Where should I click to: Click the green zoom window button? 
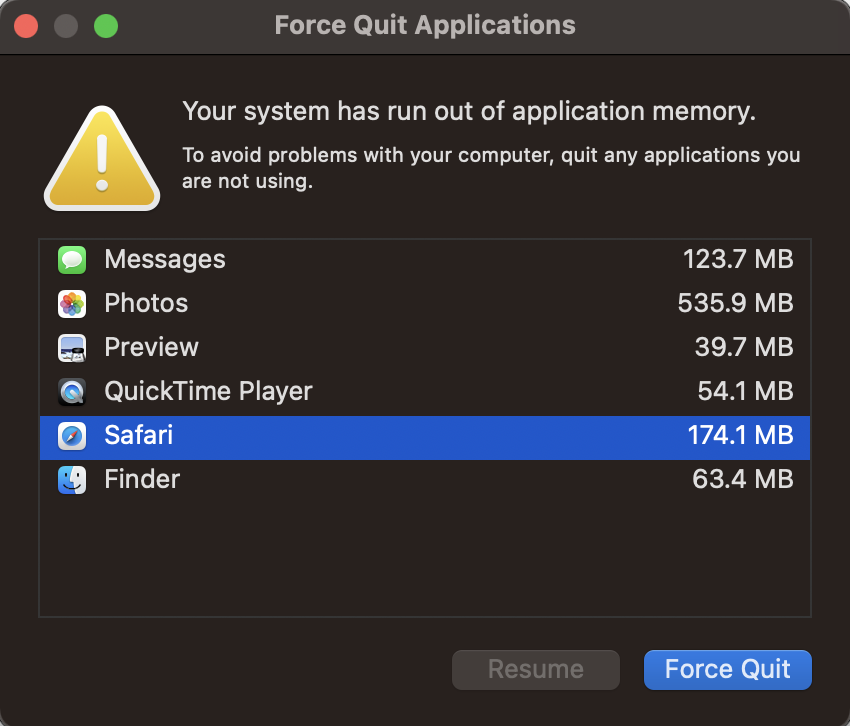point(106,26)
